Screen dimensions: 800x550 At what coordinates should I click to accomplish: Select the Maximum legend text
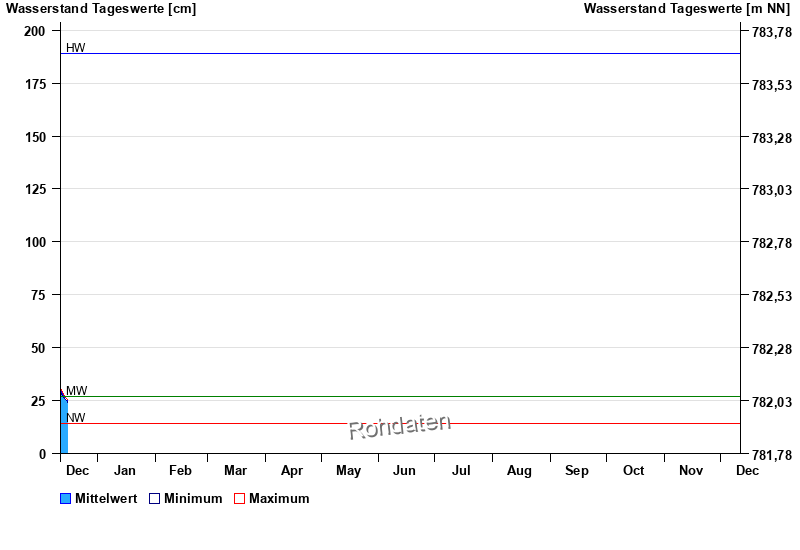[x=279, y=498]
